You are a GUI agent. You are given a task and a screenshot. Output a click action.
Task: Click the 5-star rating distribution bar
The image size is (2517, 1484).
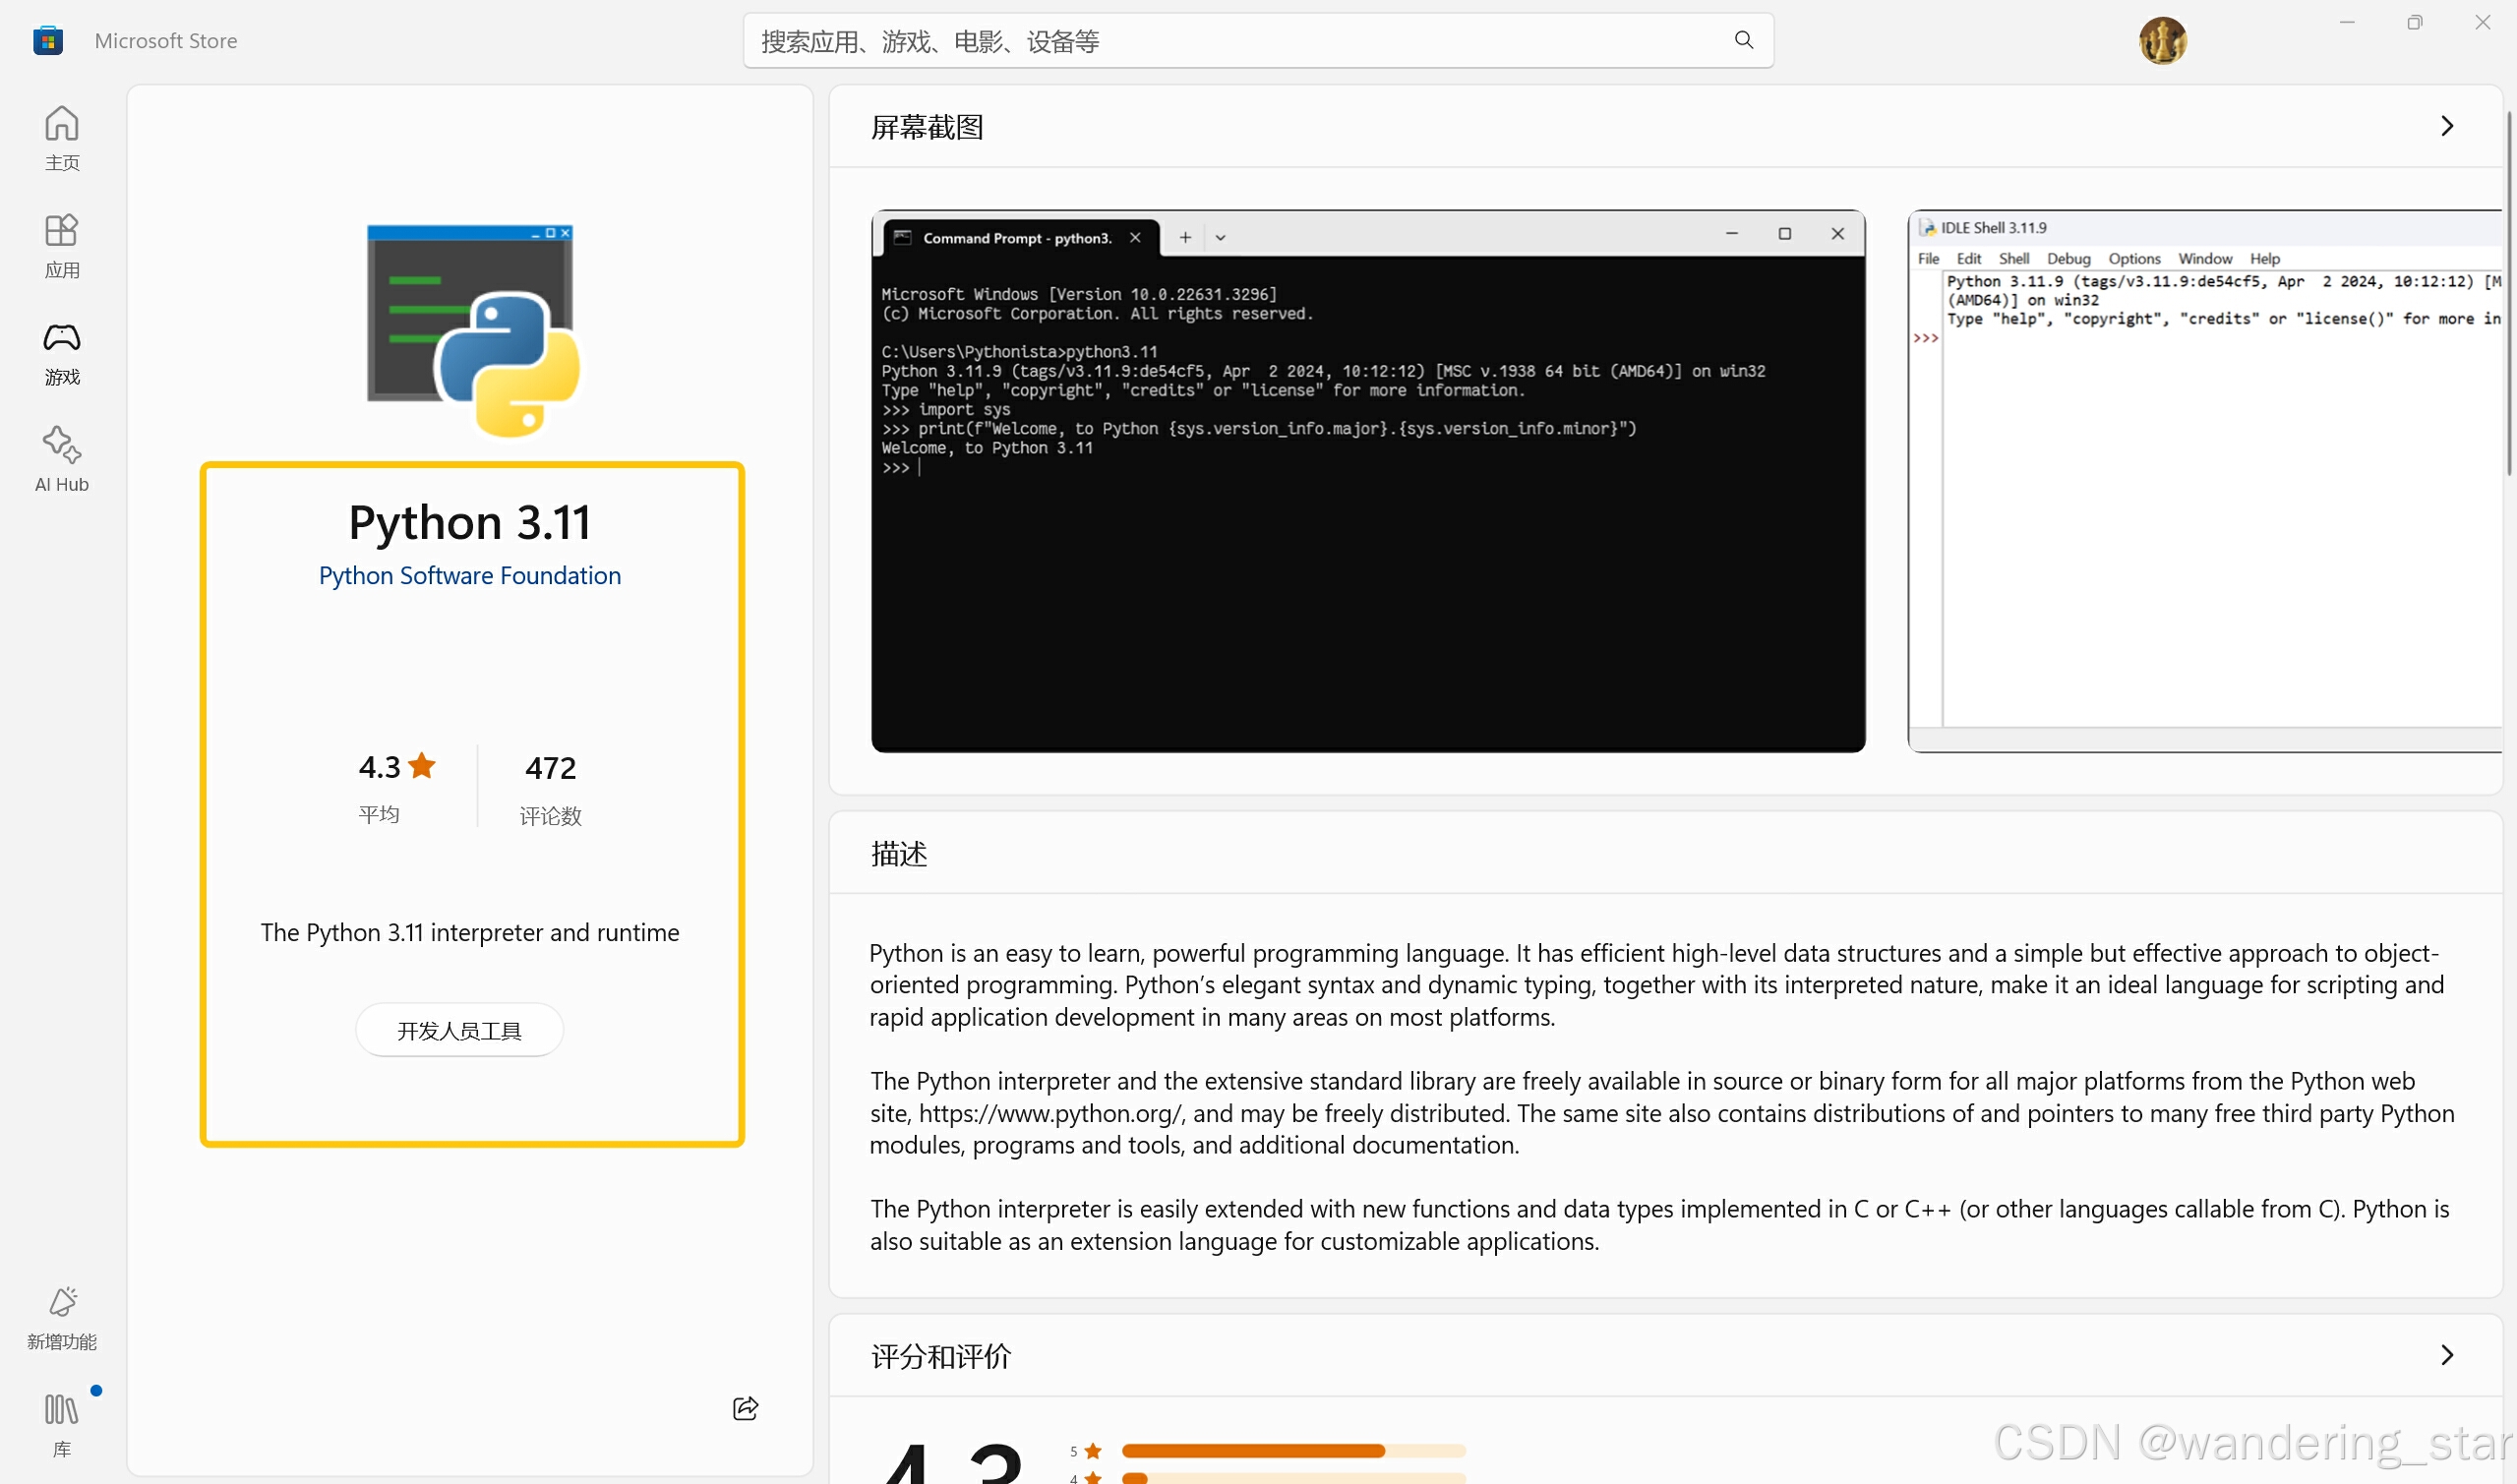1292,1450
